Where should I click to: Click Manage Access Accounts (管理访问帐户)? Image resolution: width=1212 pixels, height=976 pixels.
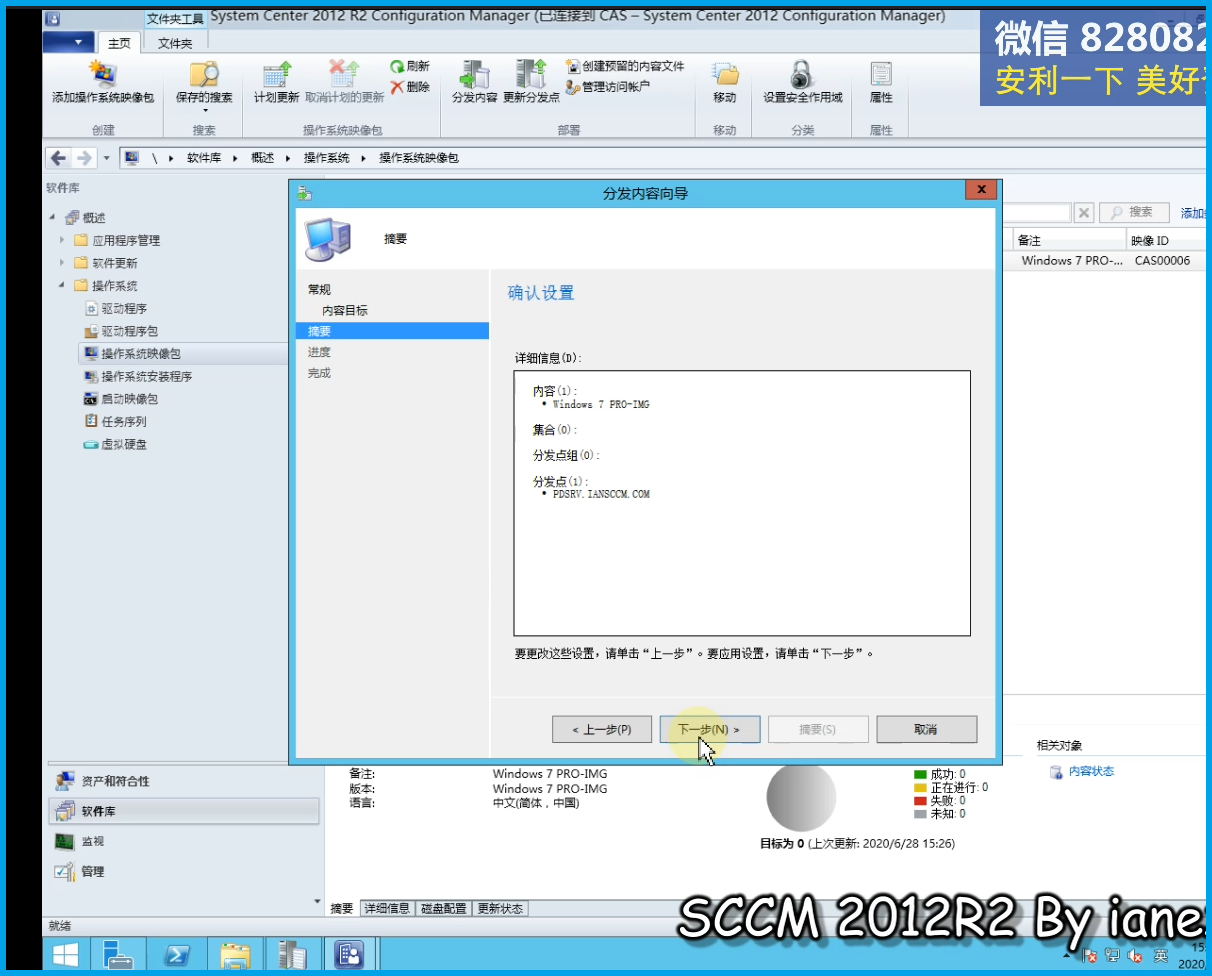[608, 87]
